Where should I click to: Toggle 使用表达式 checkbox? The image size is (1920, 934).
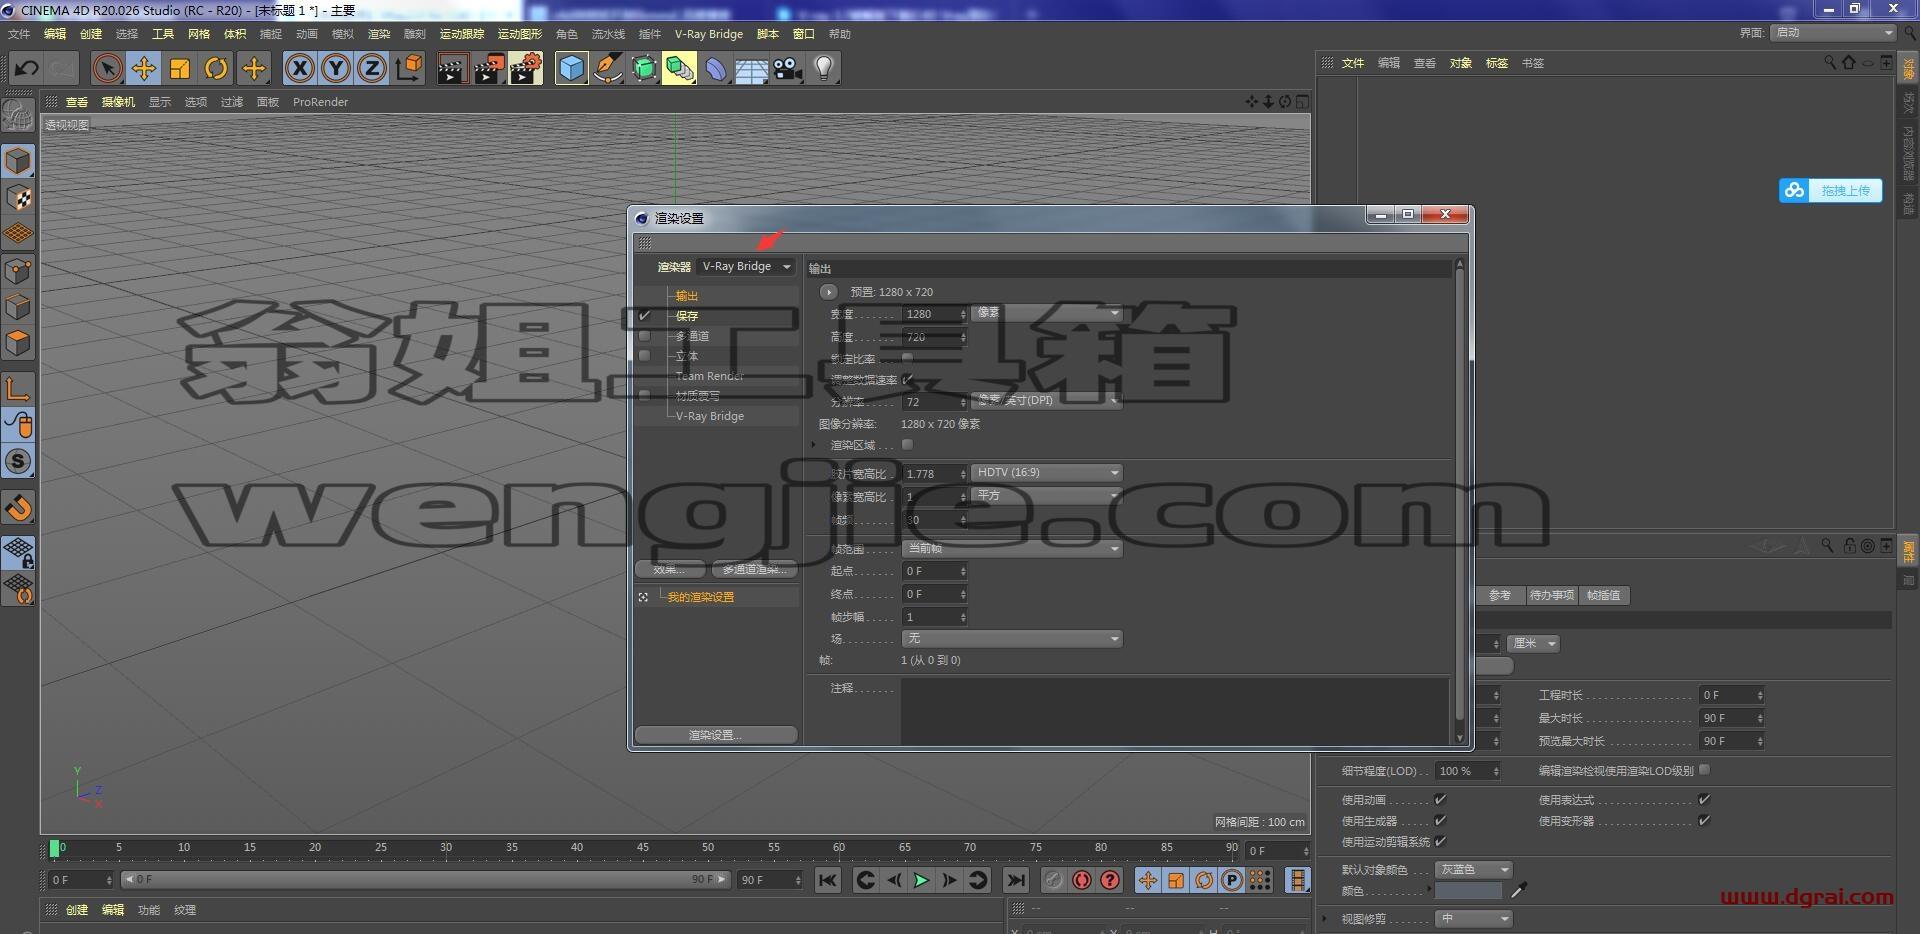[x=1705, y=799]
